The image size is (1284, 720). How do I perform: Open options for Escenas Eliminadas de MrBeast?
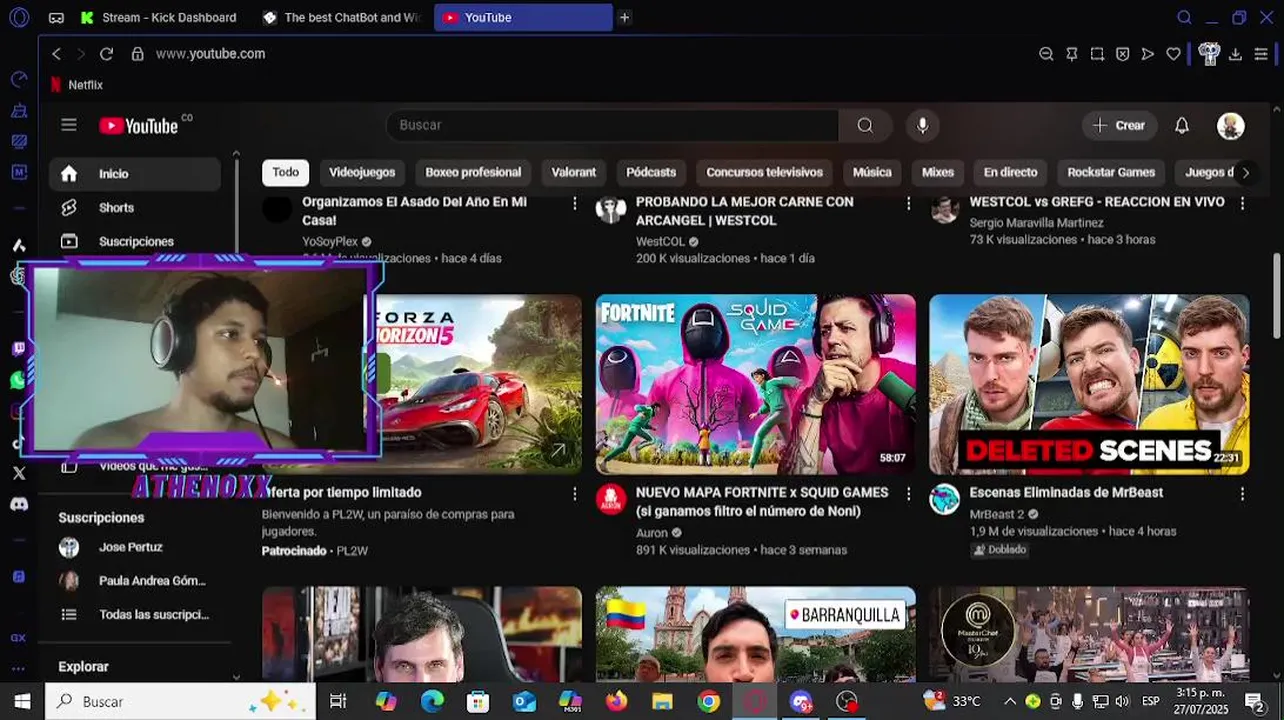point(1242,494)
